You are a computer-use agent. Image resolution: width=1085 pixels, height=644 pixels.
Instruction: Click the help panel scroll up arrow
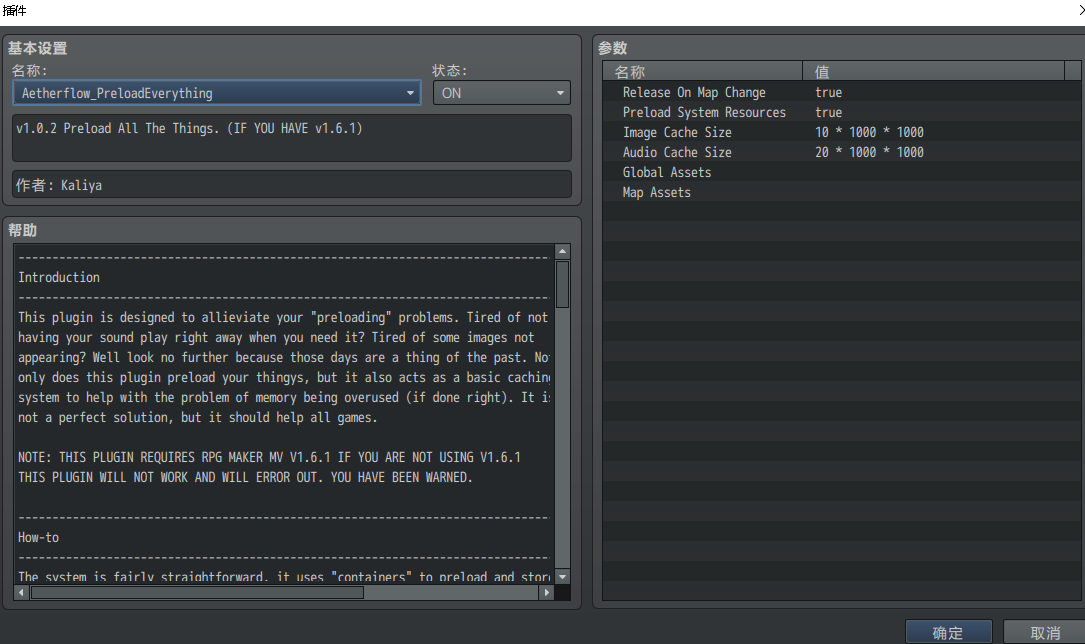(x=563, y=251)
